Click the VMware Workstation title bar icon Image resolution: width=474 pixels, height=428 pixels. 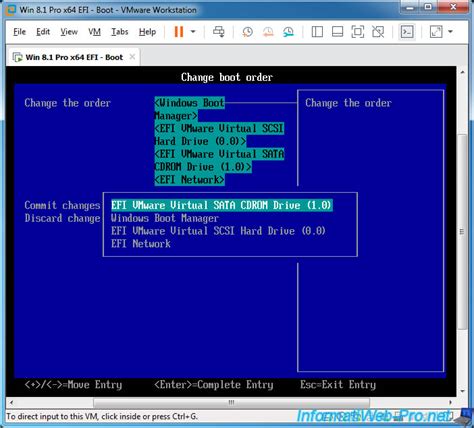[11, 10]
